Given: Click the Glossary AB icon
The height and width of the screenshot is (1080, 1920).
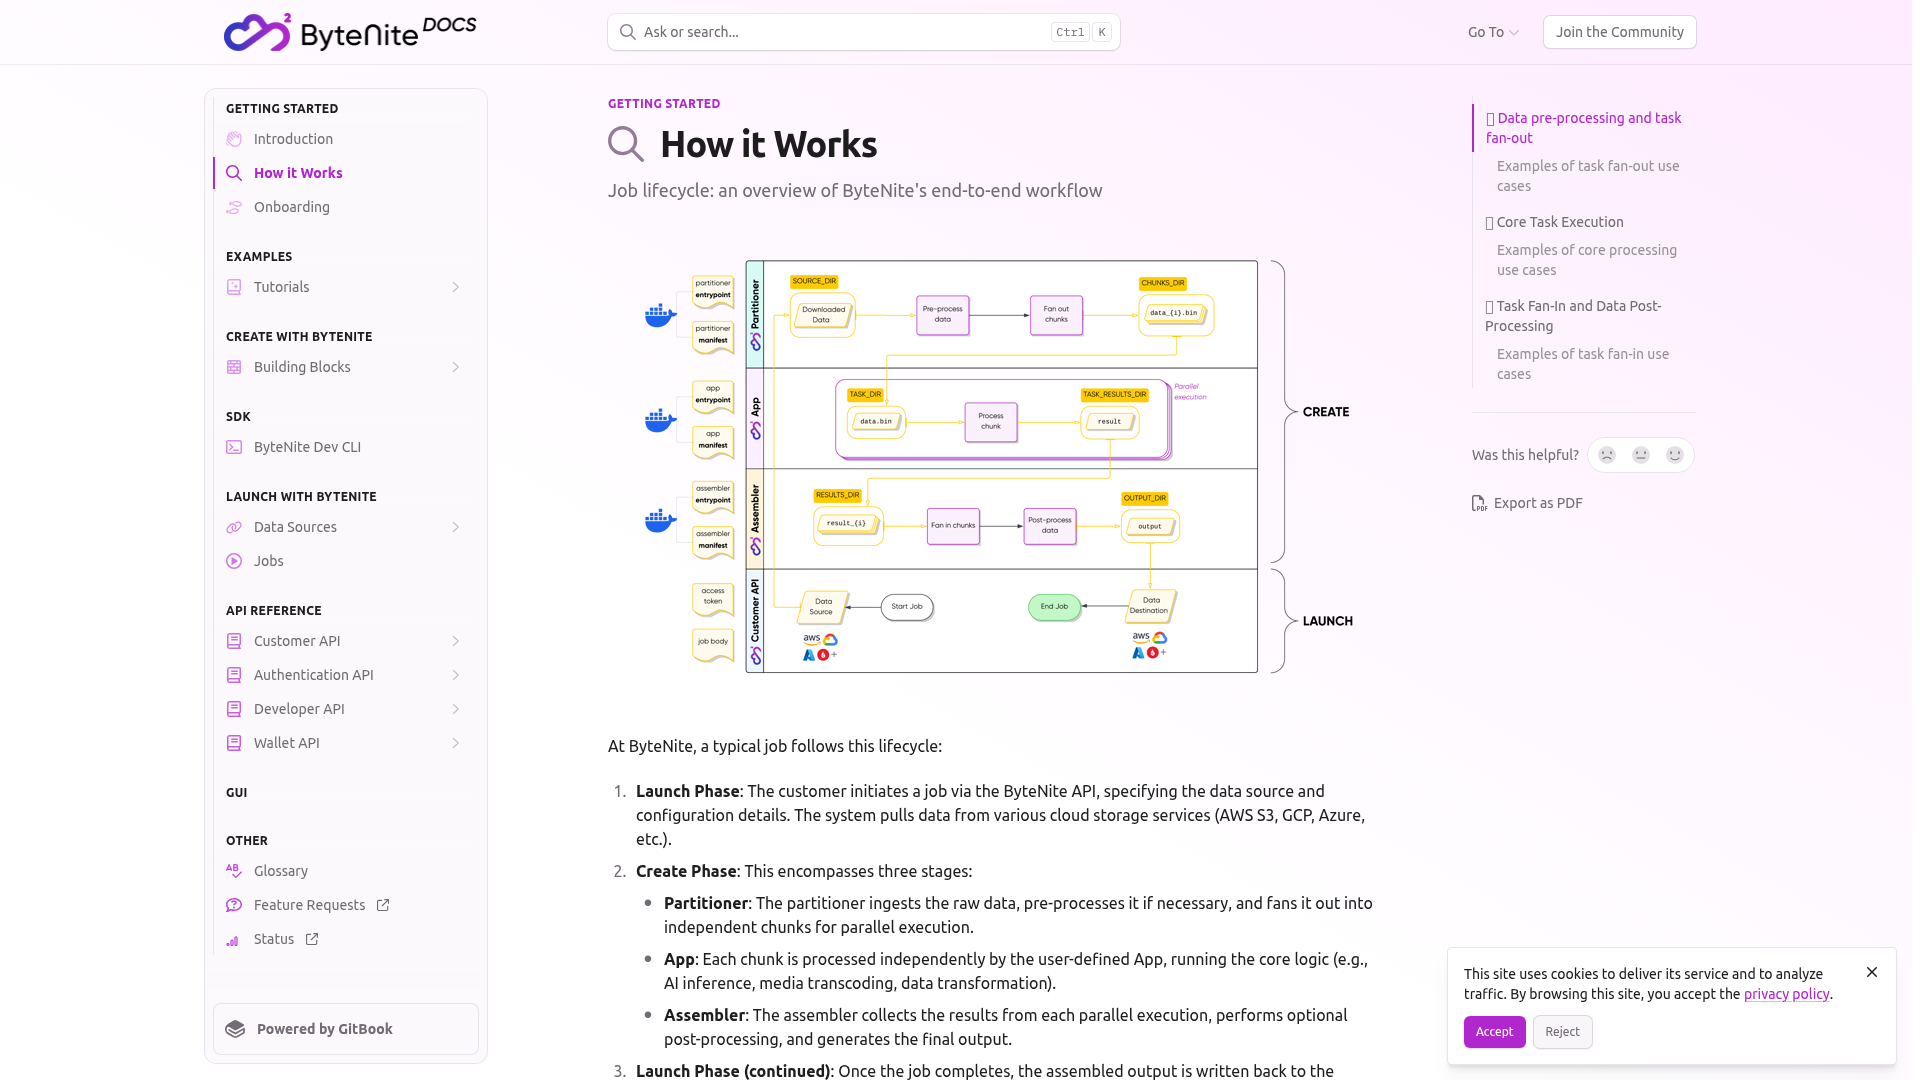Looking at the screenshot, I should pos(234,871).
